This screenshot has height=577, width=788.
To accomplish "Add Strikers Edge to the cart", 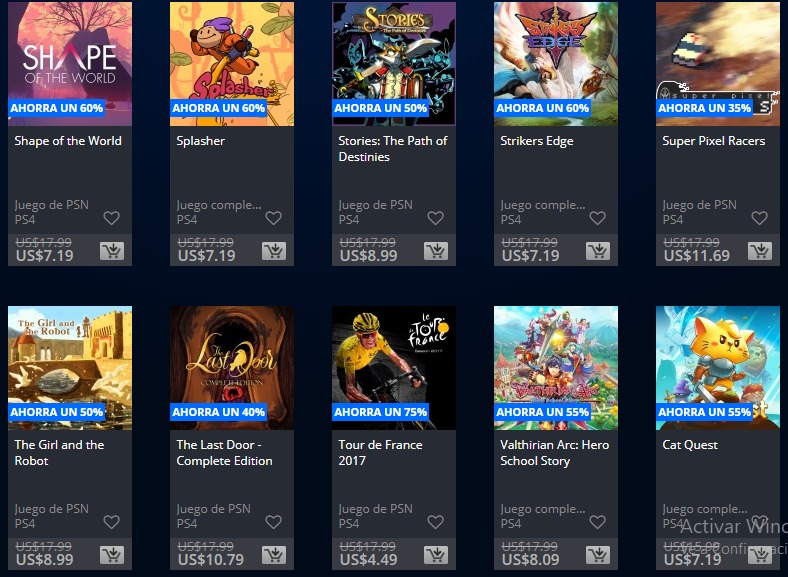I will (x=598, y=251).
